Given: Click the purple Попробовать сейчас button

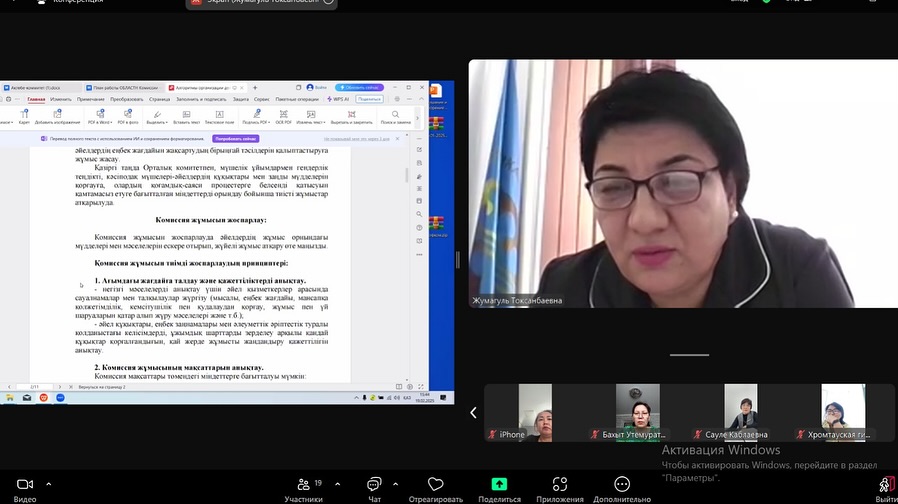Looking at the screenshot, I should [x=236, y=139].
